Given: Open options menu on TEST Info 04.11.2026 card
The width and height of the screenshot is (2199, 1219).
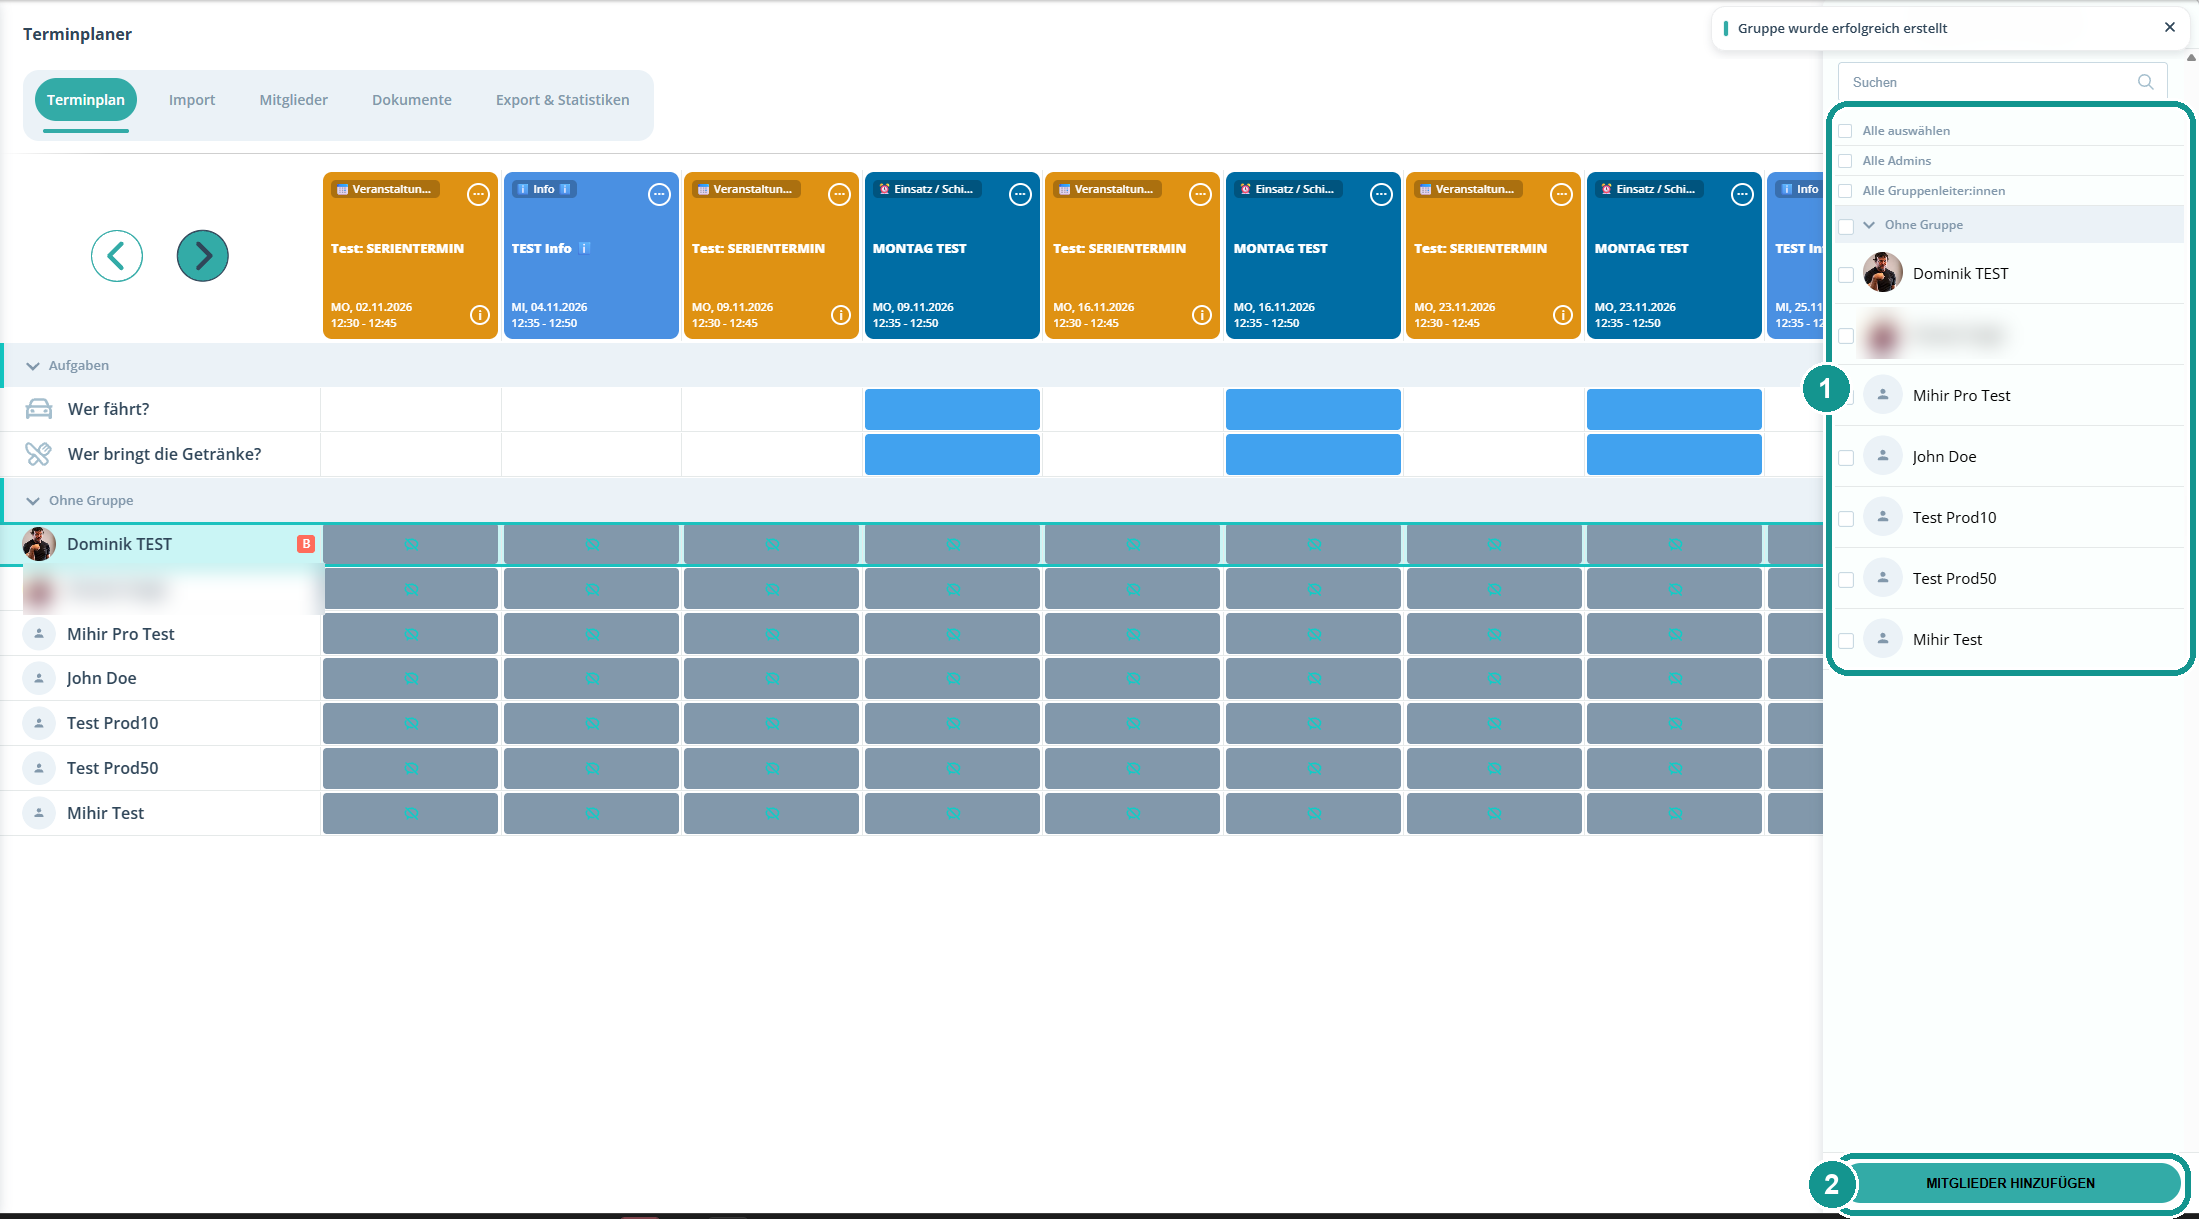Looking at the screenshot, I should coord(659,195).
